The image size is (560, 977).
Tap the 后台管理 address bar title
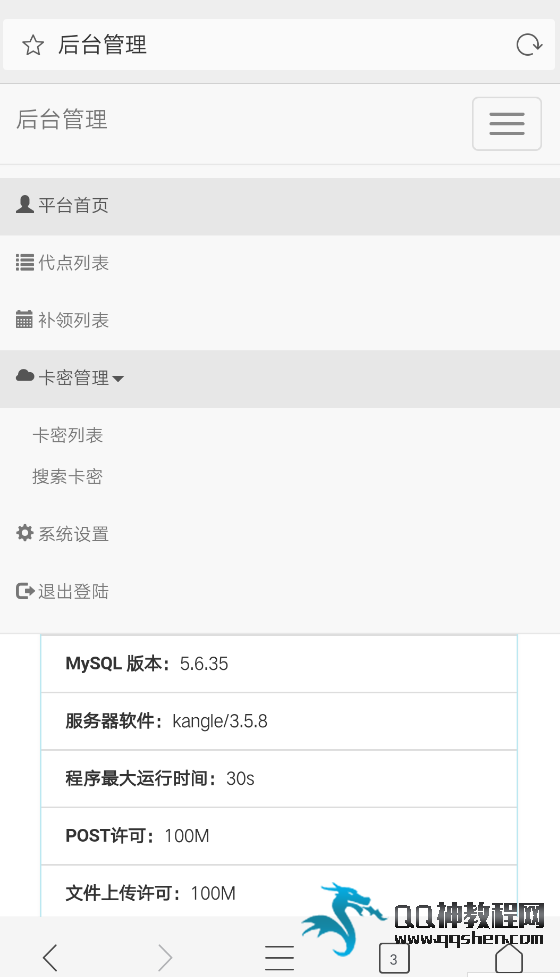point(103,45)
